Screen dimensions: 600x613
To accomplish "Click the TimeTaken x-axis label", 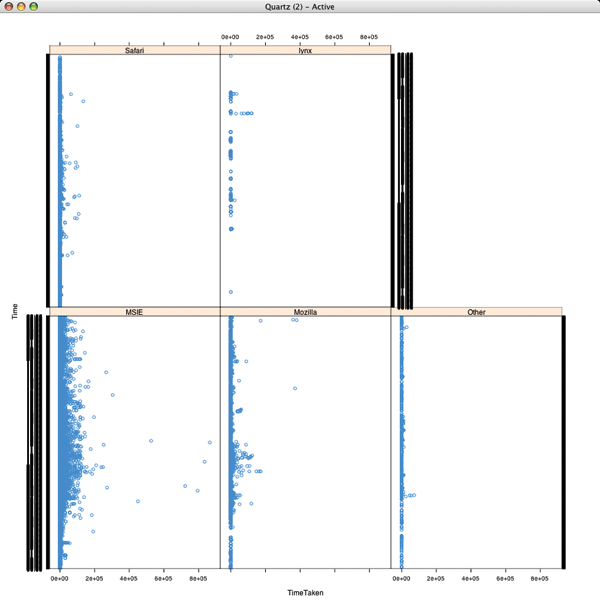I will (x=305, y=593).
